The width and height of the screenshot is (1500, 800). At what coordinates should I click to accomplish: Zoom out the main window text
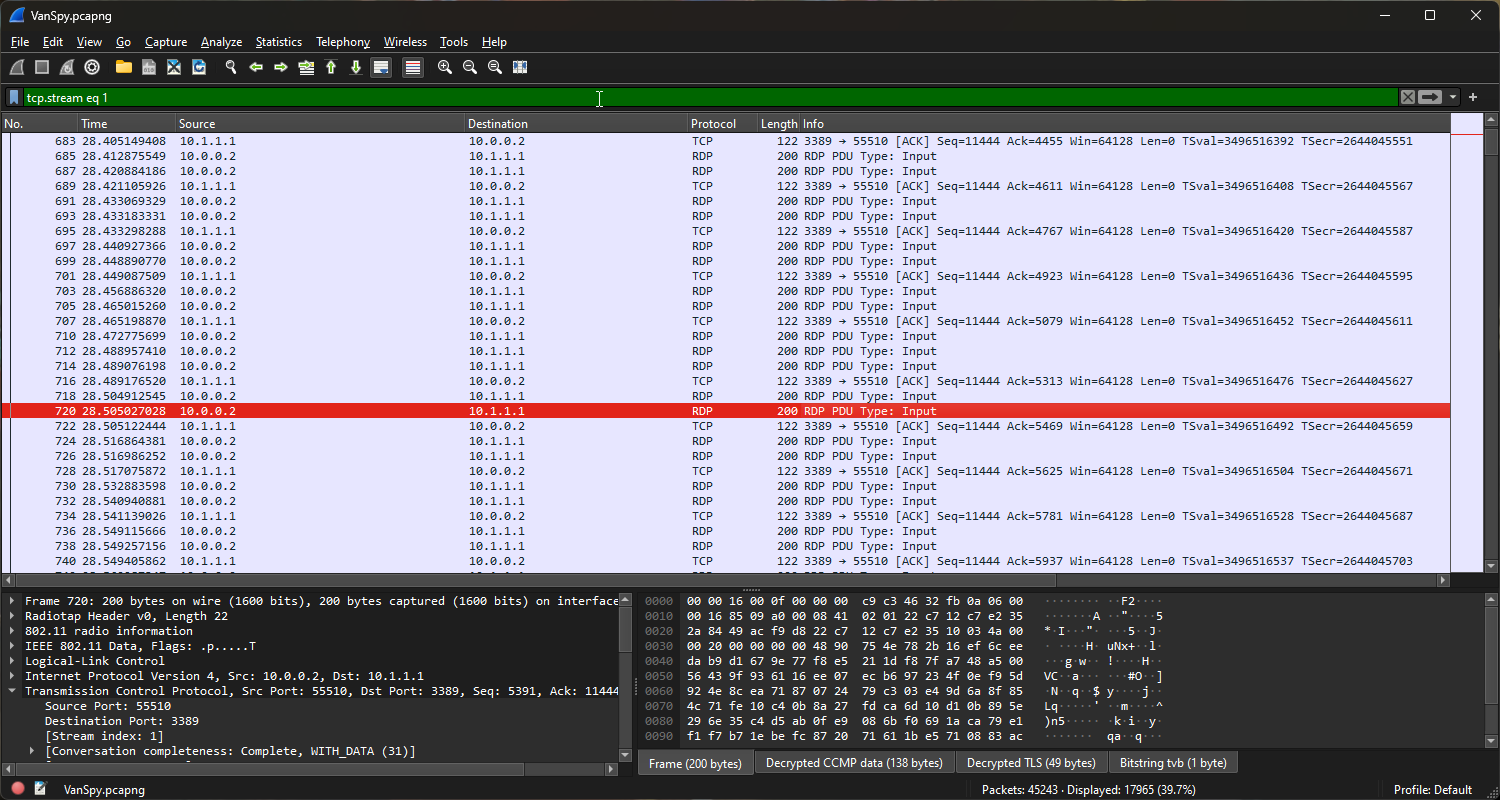pos(470,67)
